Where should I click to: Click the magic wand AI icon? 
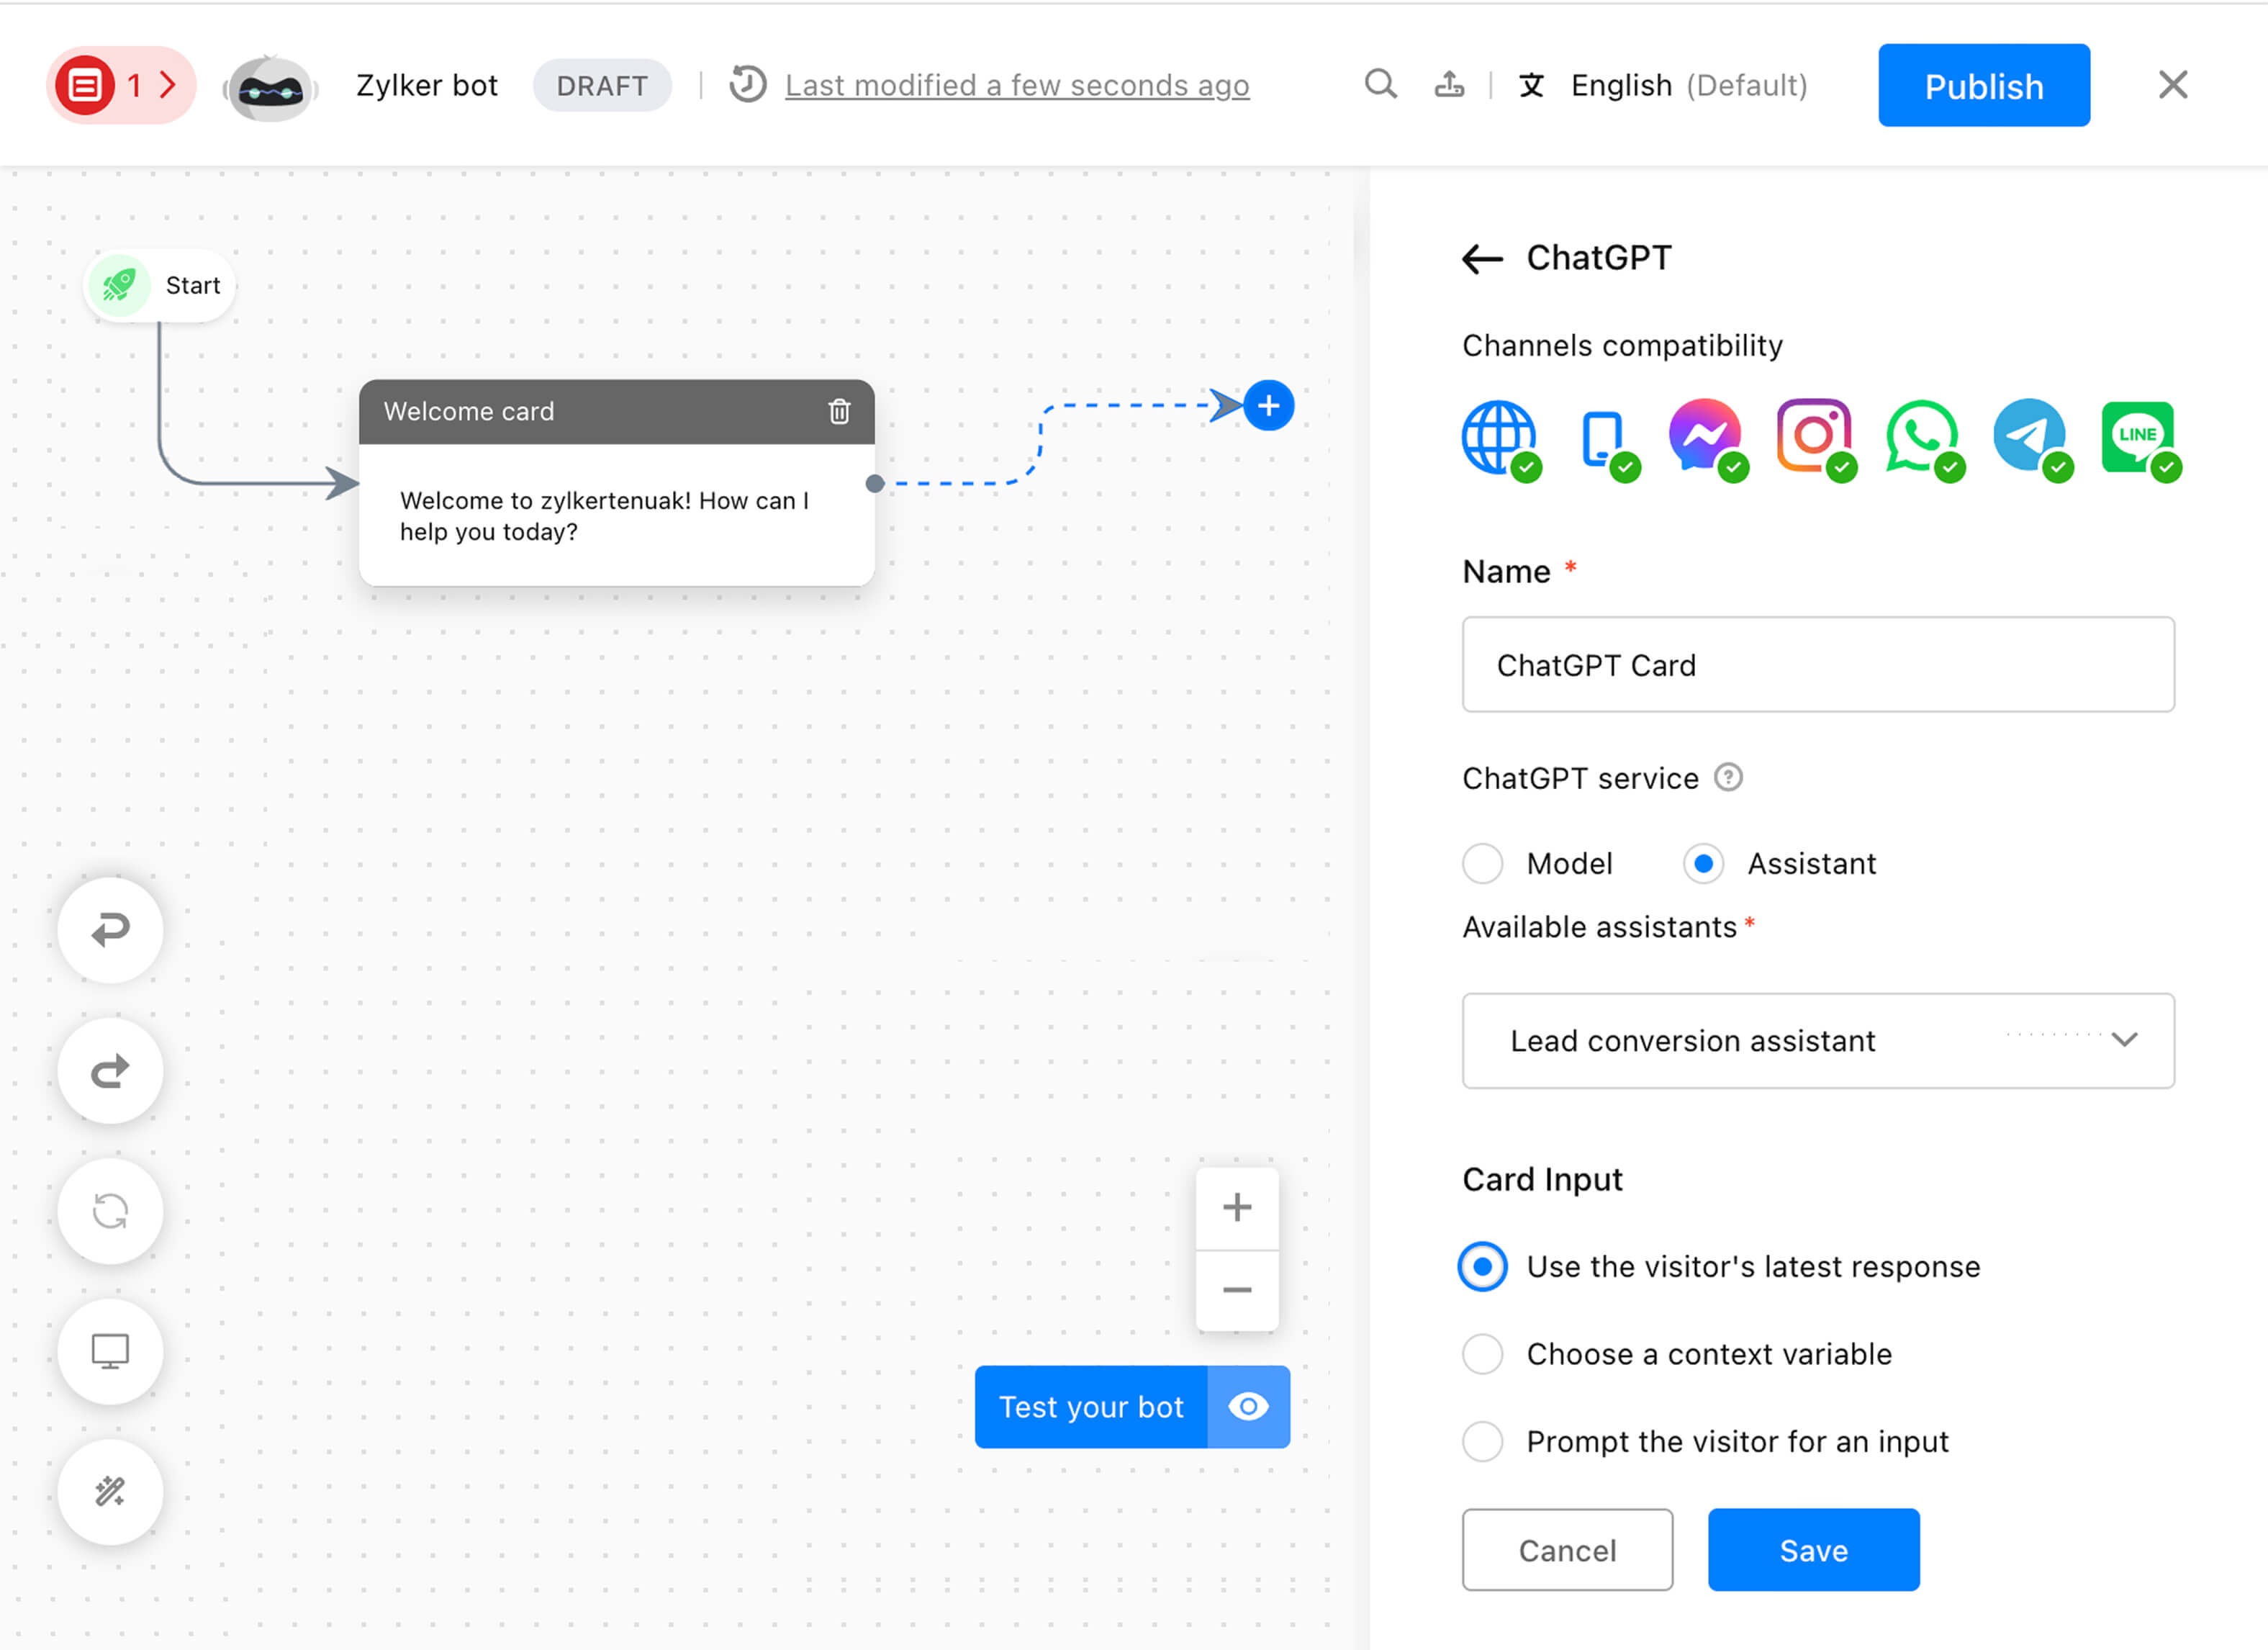click(110, 1492)
